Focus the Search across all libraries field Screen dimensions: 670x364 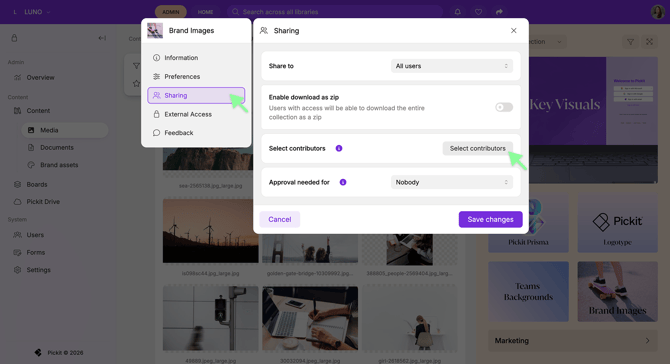point(335,12)
